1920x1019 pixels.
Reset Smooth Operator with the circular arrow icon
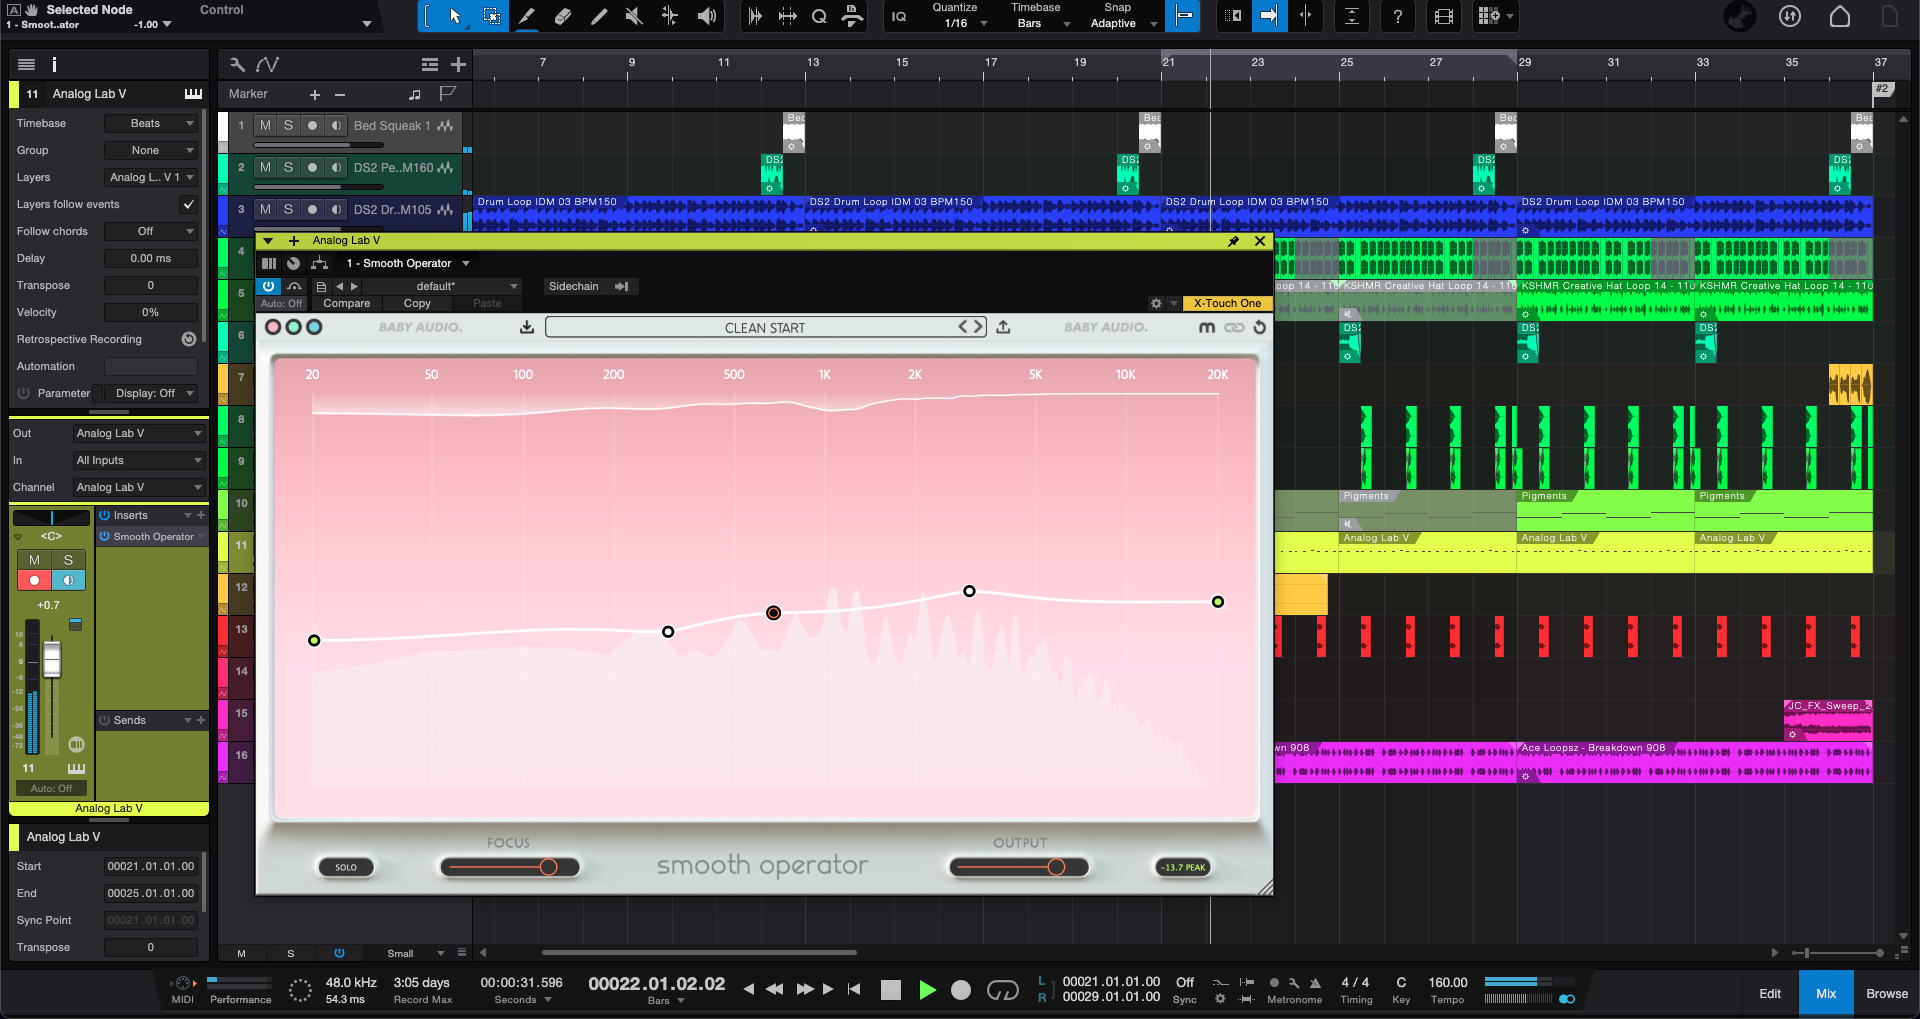(1260, 327)
